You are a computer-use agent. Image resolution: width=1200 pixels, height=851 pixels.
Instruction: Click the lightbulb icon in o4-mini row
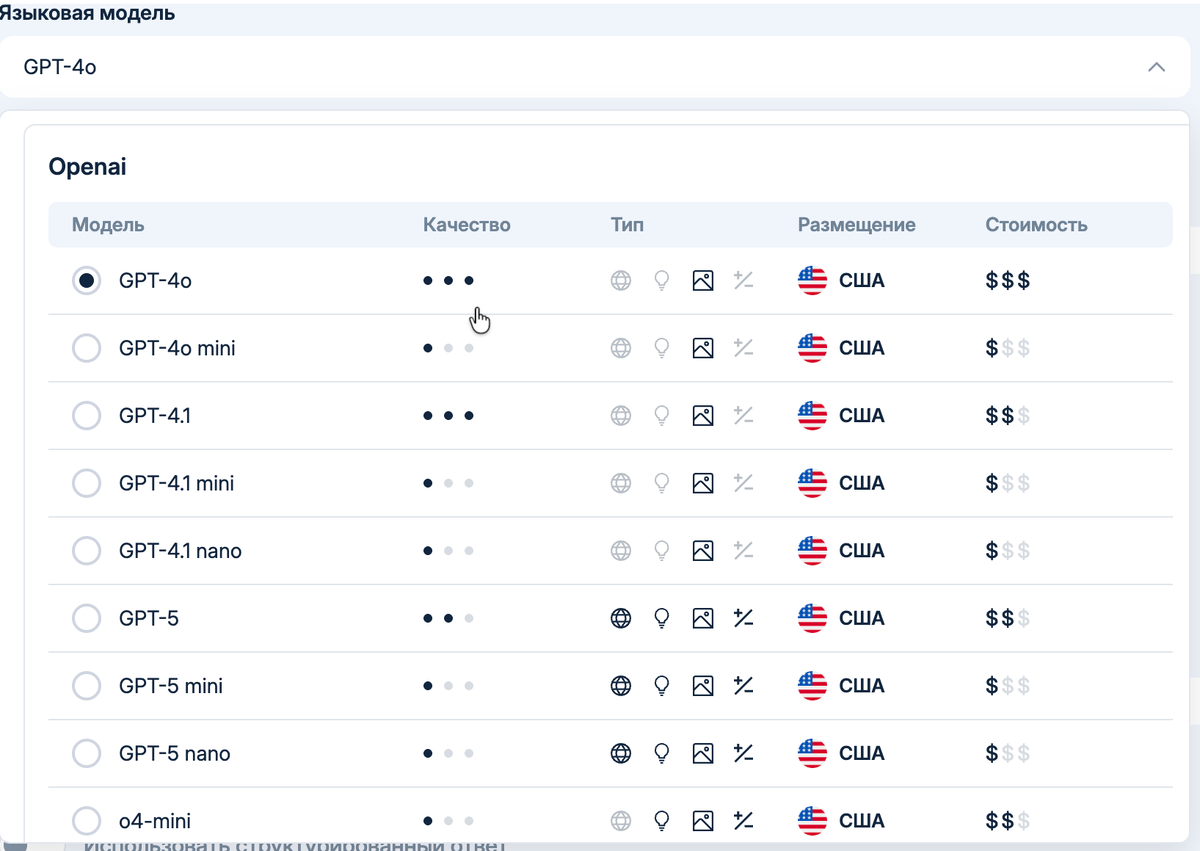click(661, 821)
